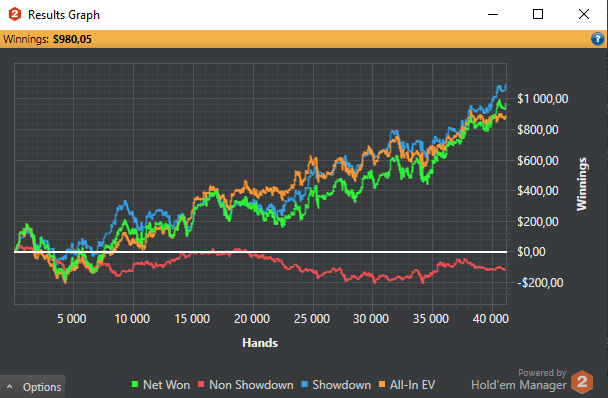Viewport: 608px width, 398px height.
Task: Click the Hands axis title
Action: (x=260, y=343)
